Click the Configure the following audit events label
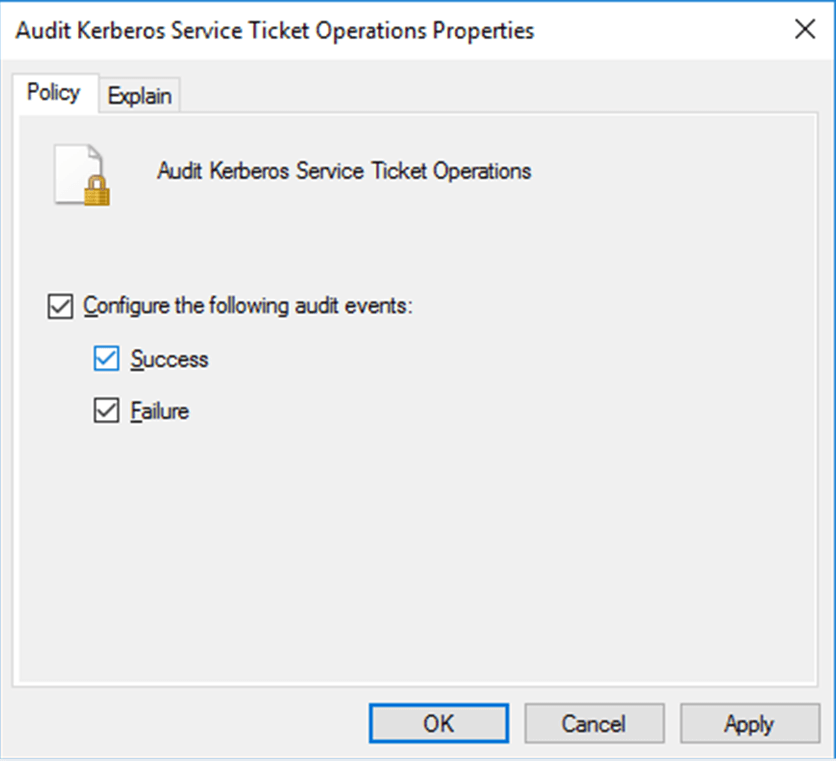 (247, 306)
